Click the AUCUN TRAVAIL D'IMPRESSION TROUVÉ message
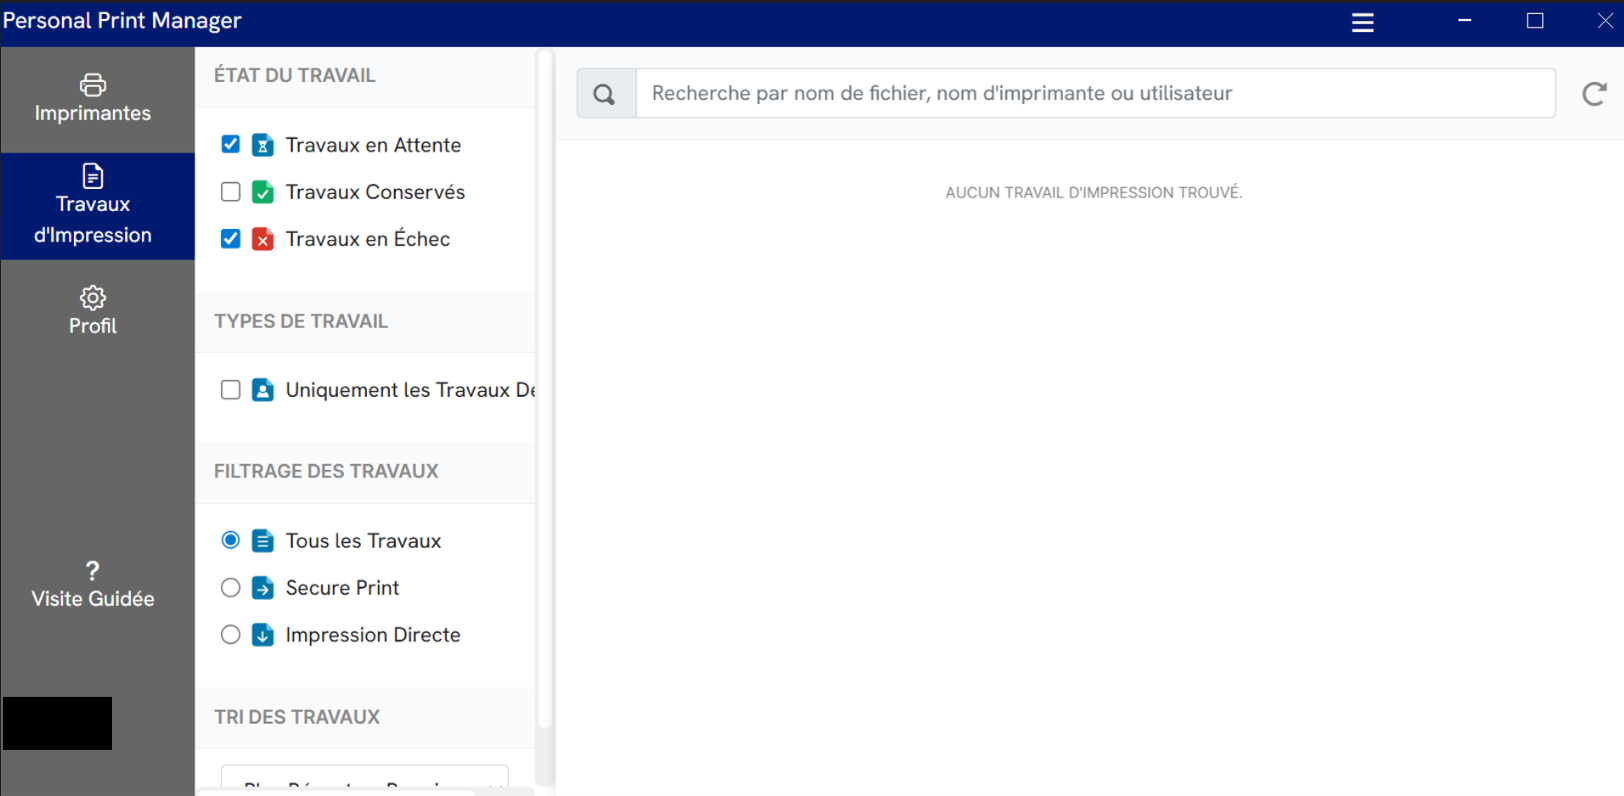 pos(1094,192)
